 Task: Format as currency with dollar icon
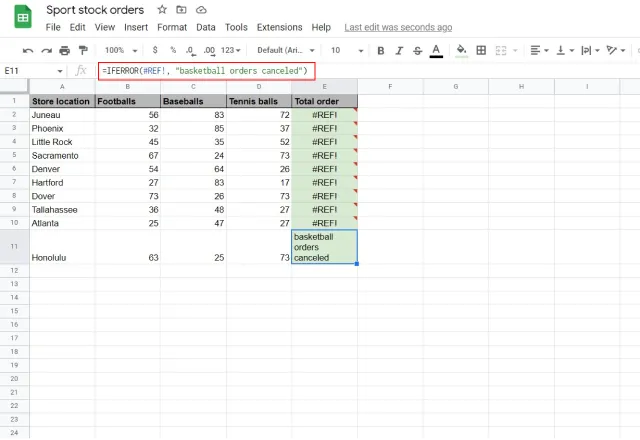[155, 50]
